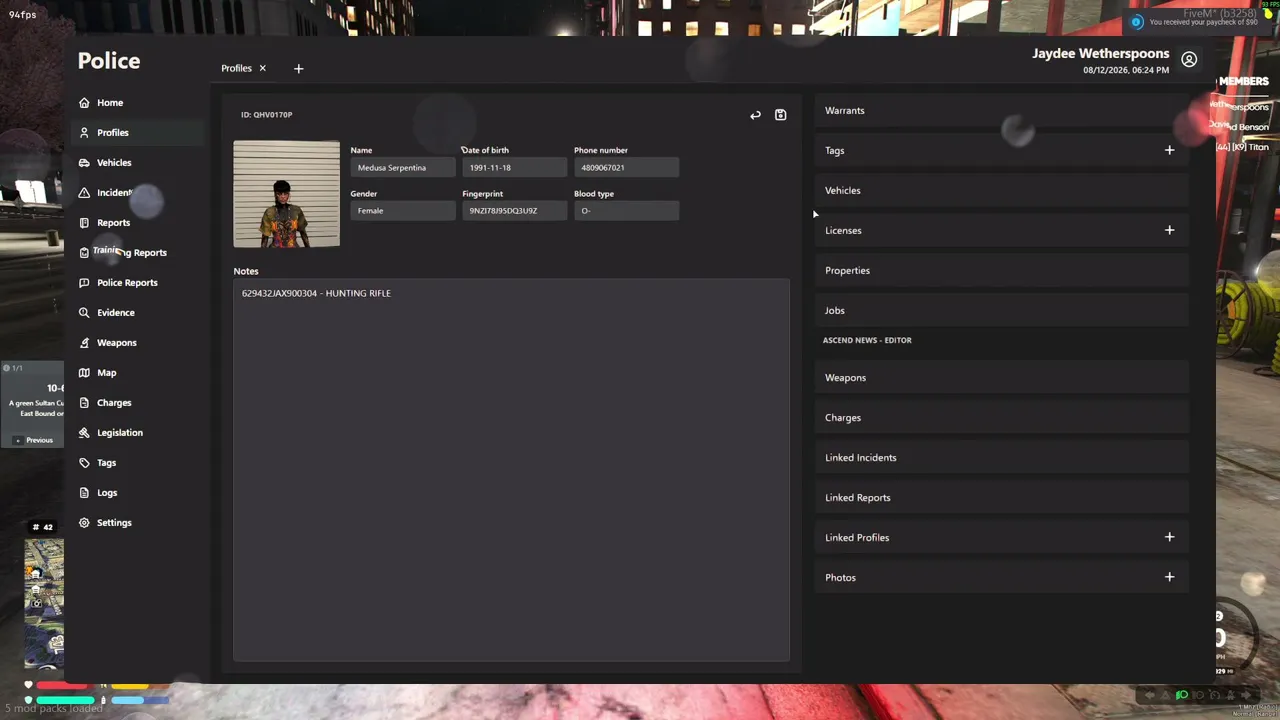Click the ID: QHV0170P text
The width and height of the screenshot is (1280, 720).
coord(267,115)
